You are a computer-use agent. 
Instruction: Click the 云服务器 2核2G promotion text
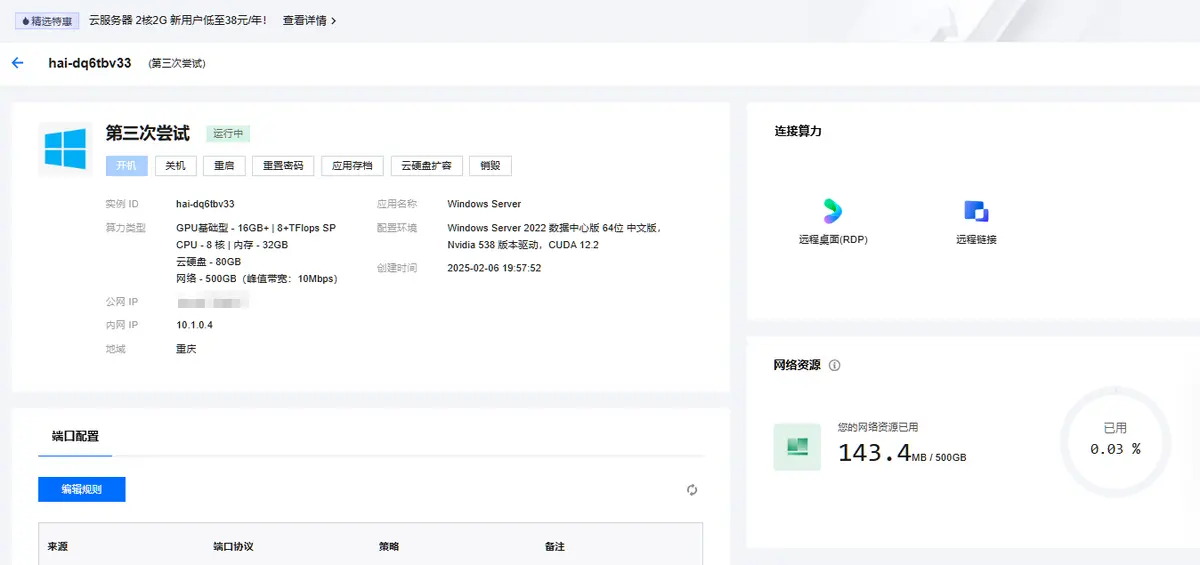click(177, 20)
